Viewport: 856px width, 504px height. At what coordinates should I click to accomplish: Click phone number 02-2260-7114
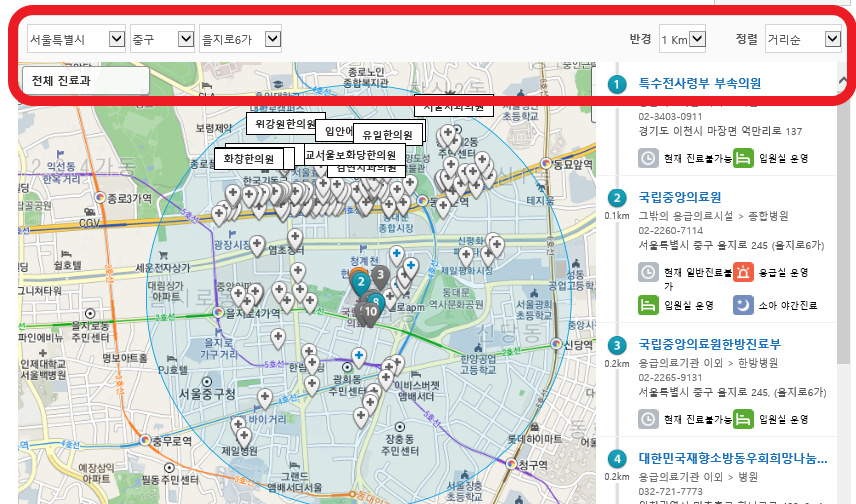click(x=670, y=230)
